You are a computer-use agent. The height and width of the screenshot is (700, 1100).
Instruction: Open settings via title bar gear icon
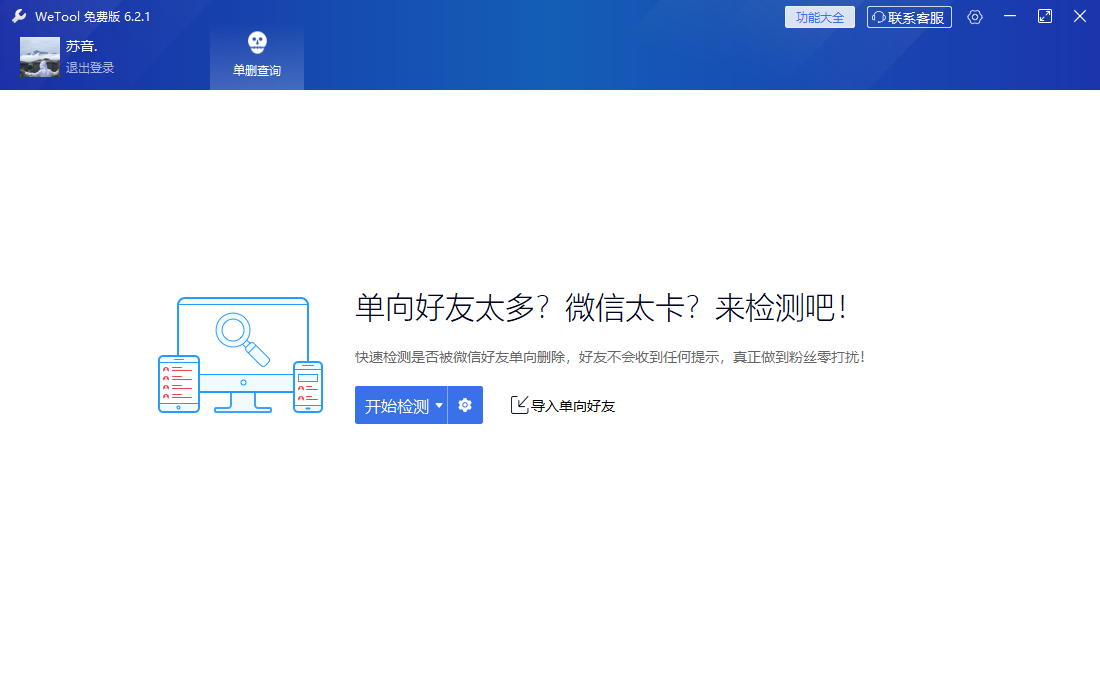[x=975, y=17]
